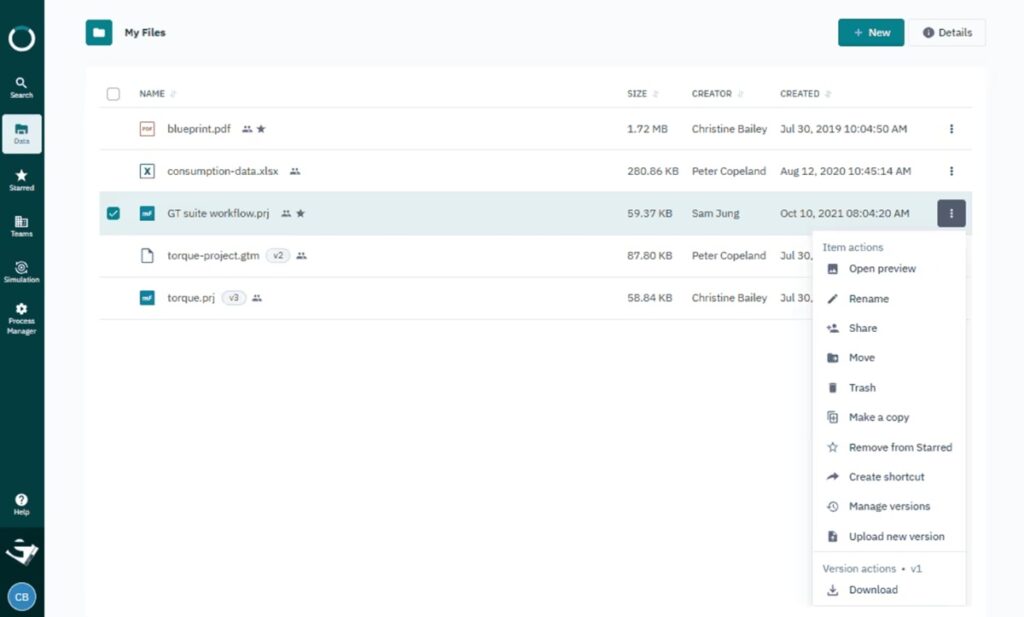1024x617 pixels.
Task: Open torque-project.gtm file name
Action: tap(213, 255)
